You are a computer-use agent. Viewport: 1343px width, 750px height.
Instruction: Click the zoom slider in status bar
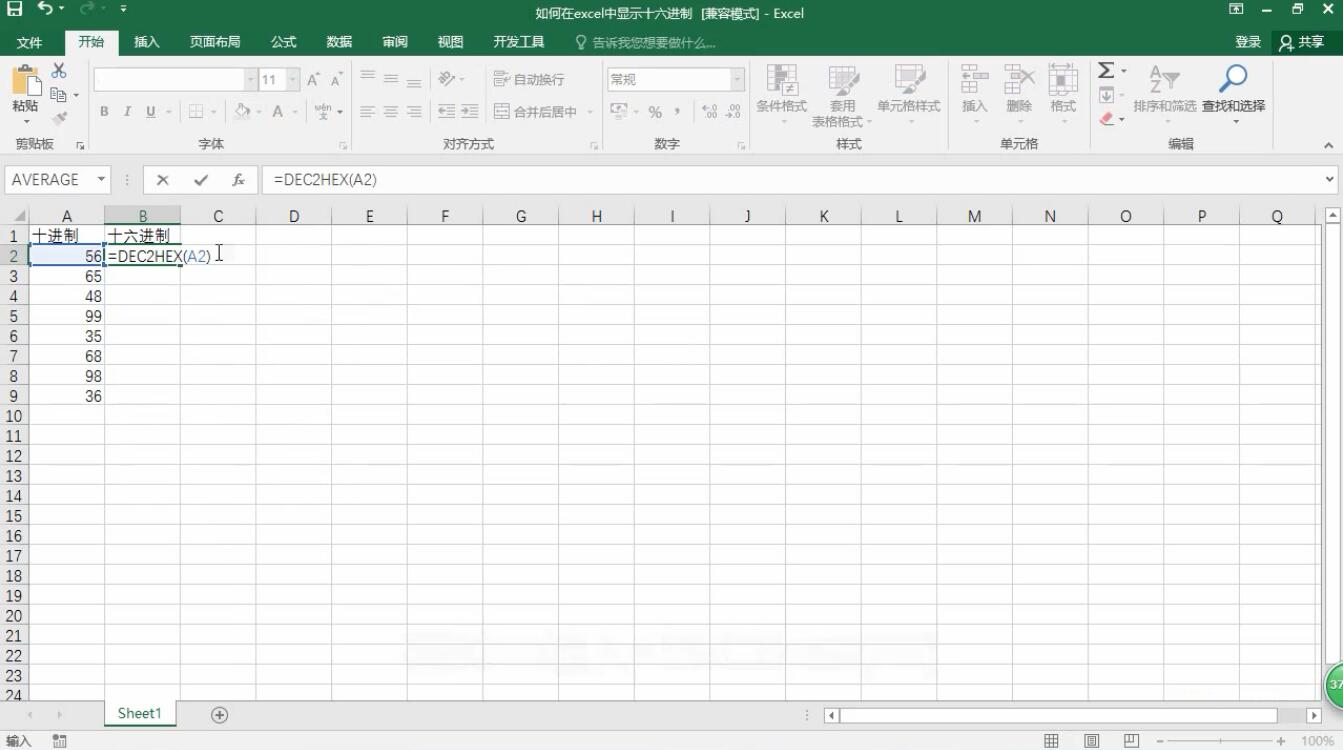(1219, 741)
